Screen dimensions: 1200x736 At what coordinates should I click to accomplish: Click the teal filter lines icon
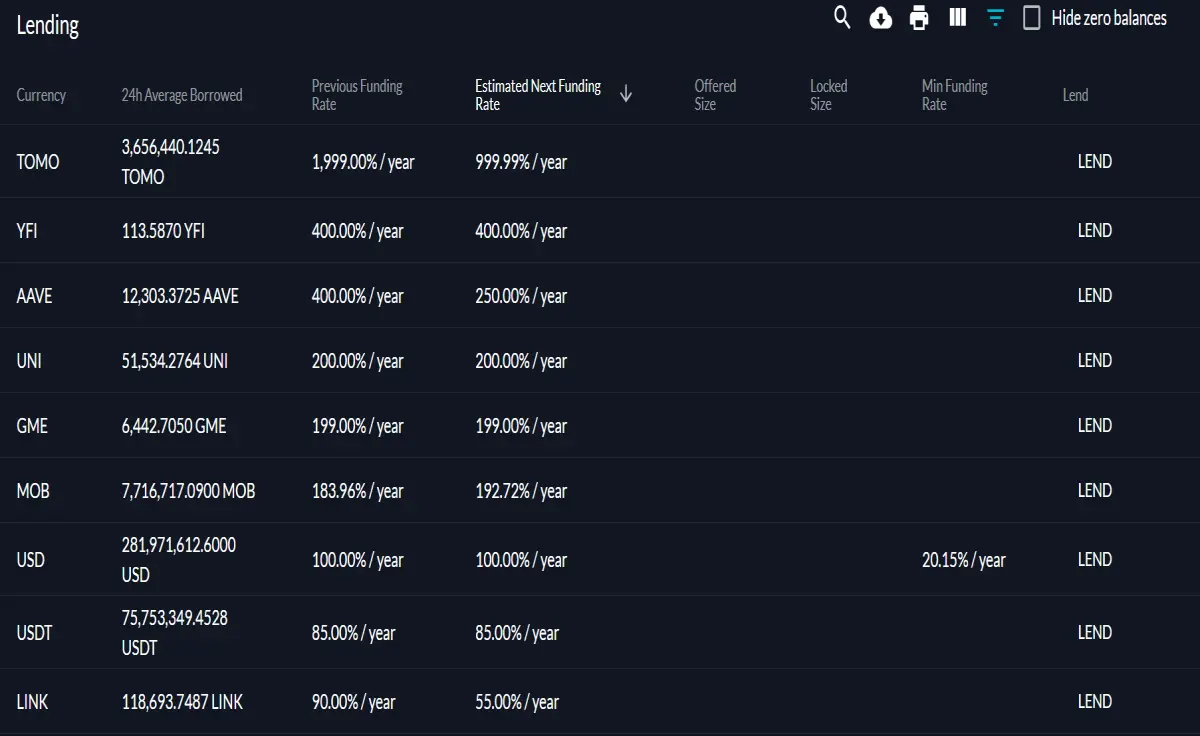pos(995,17)
